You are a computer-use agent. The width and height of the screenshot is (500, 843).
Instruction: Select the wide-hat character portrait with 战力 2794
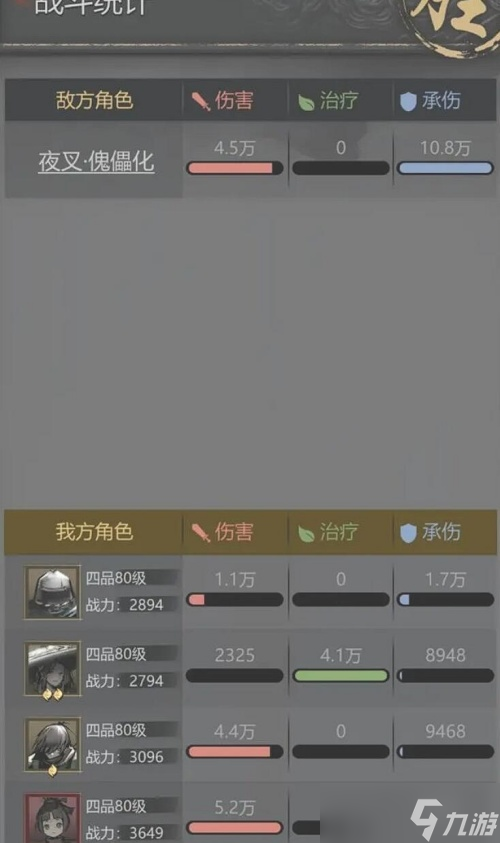click(x=52, y=669)
